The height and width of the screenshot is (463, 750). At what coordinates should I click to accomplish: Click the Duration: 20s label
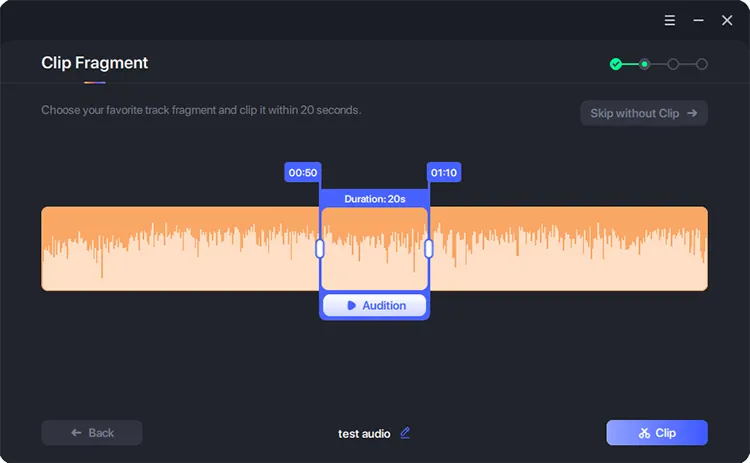pyautogui.click(x=375, y=199)
